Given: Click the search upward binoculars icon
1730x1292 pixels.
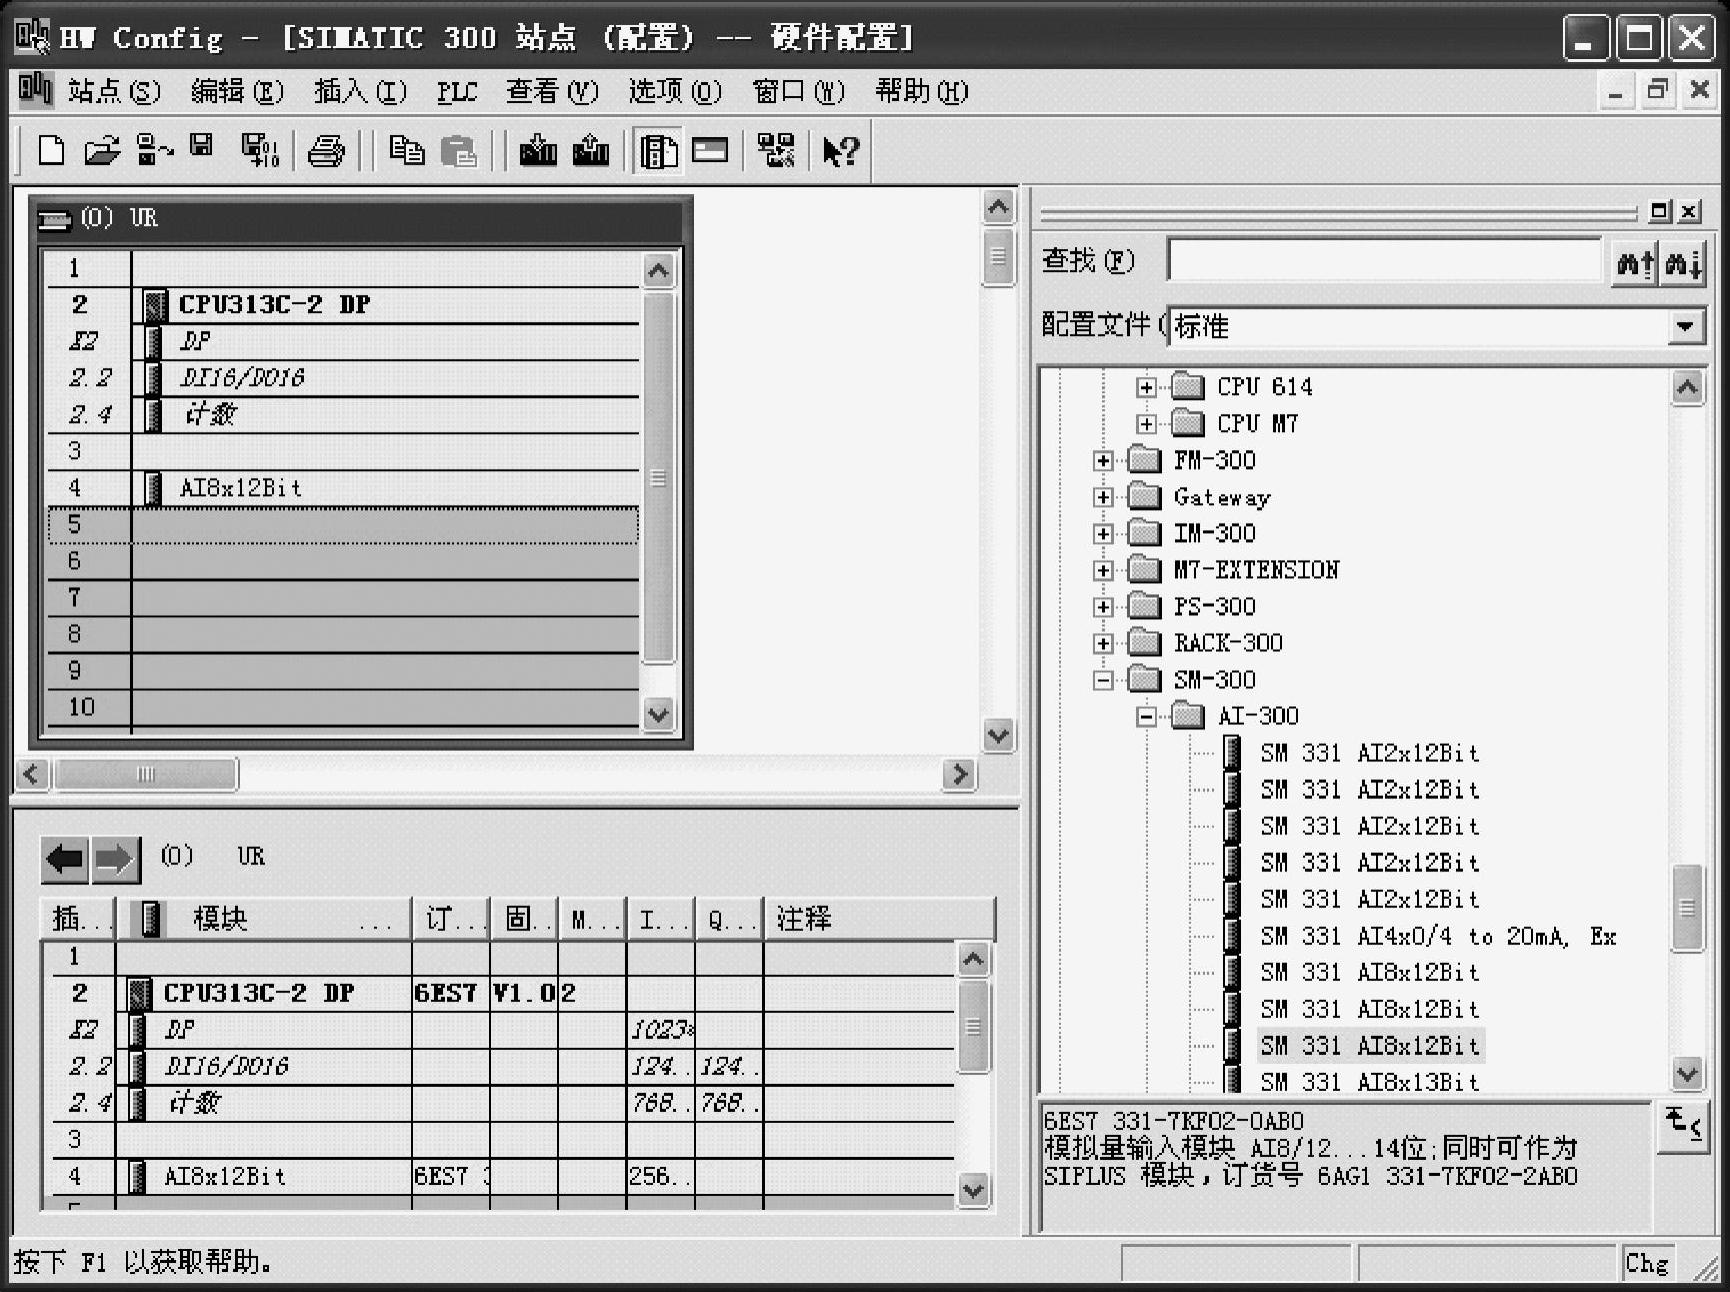Looking at the screenshot, I should coord(1635,263).
